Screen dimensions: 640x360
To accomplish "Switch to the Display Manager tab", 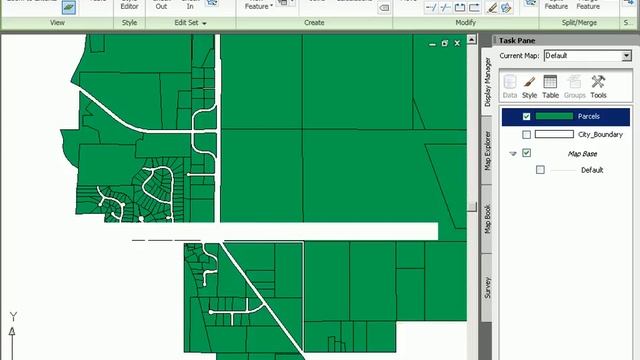I will coord(487,82).
